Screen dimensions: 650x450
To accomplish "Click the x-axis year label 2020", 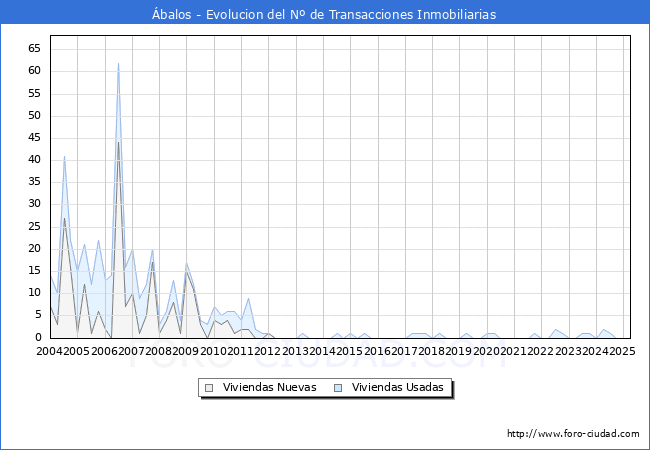I will coord(487,351).
